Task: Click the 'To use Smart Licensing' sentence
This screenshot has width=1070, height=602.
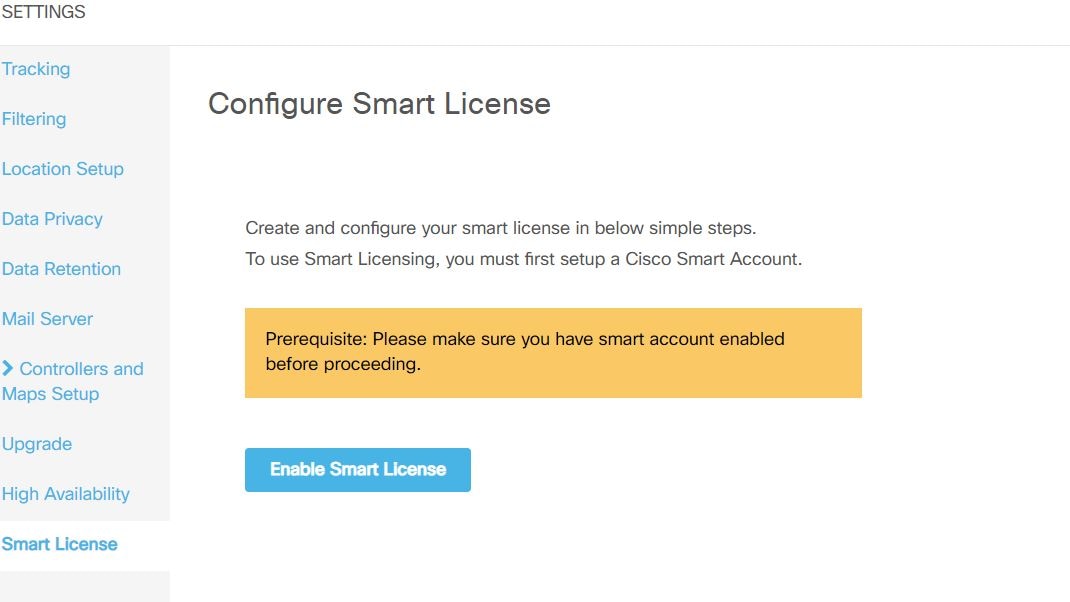Action: point(523,259)
